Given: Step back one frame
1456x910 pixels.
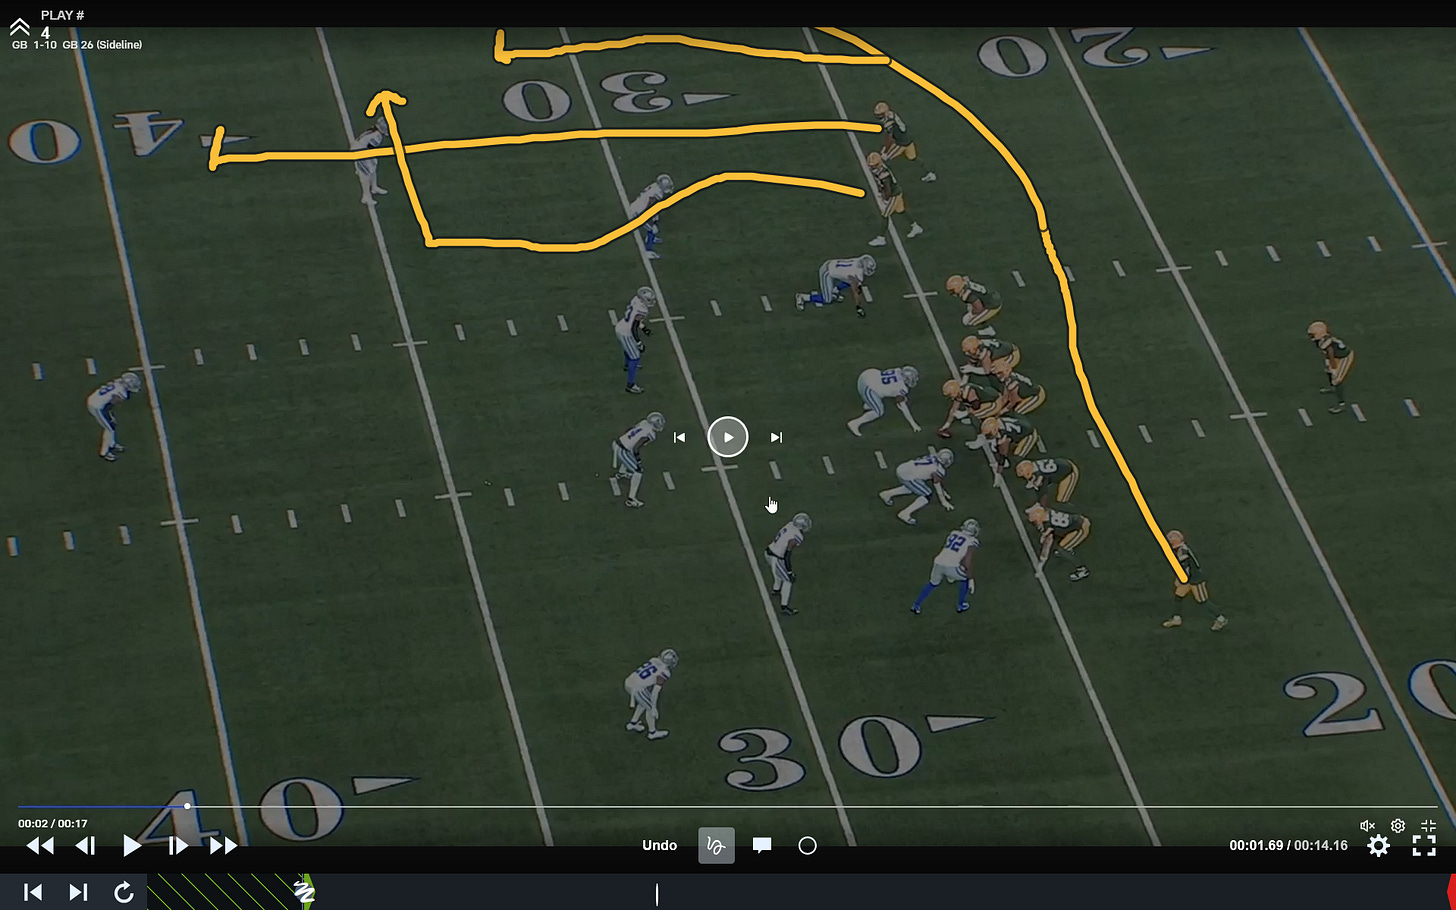Looking at the screenshot, I should pos(86,846).
